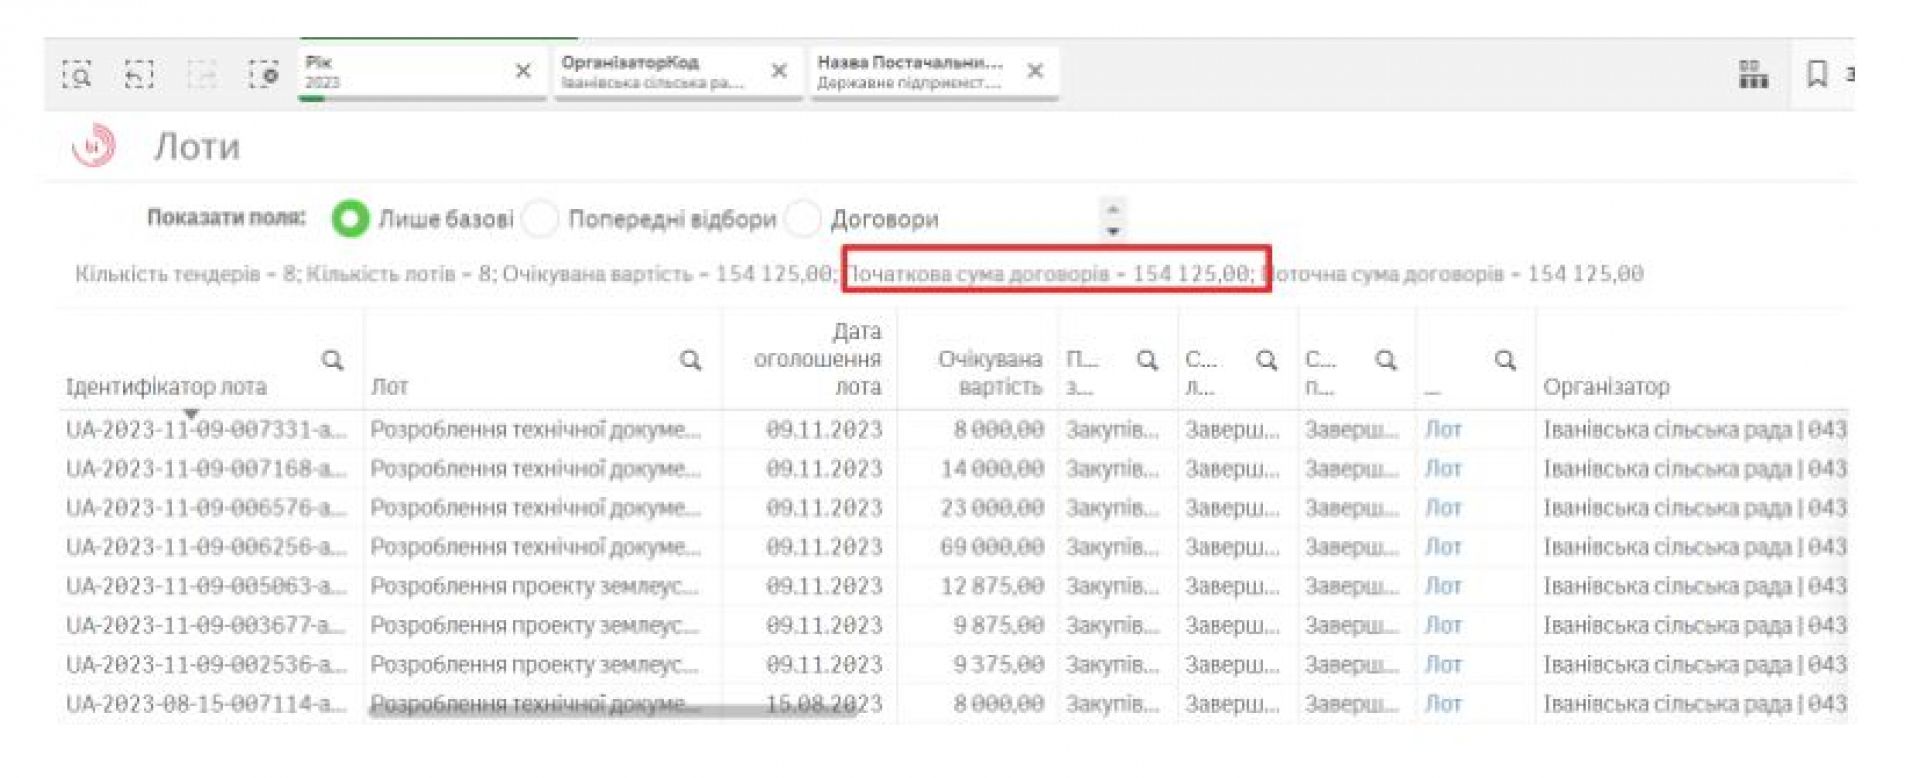Search in the Ідентифікатор лота column
1920x778 pixels.
tap(333, 360)
